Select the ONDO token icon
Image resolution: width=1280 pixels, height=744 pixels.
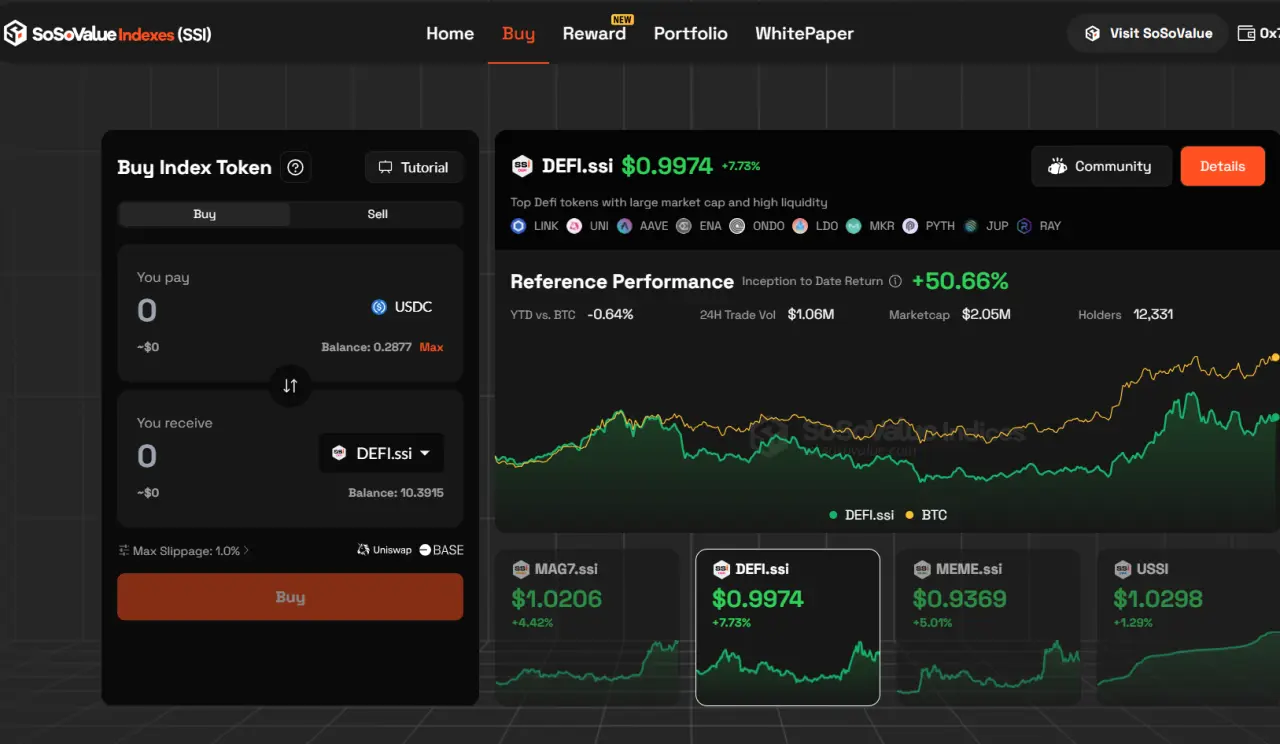tap(737, 226)
